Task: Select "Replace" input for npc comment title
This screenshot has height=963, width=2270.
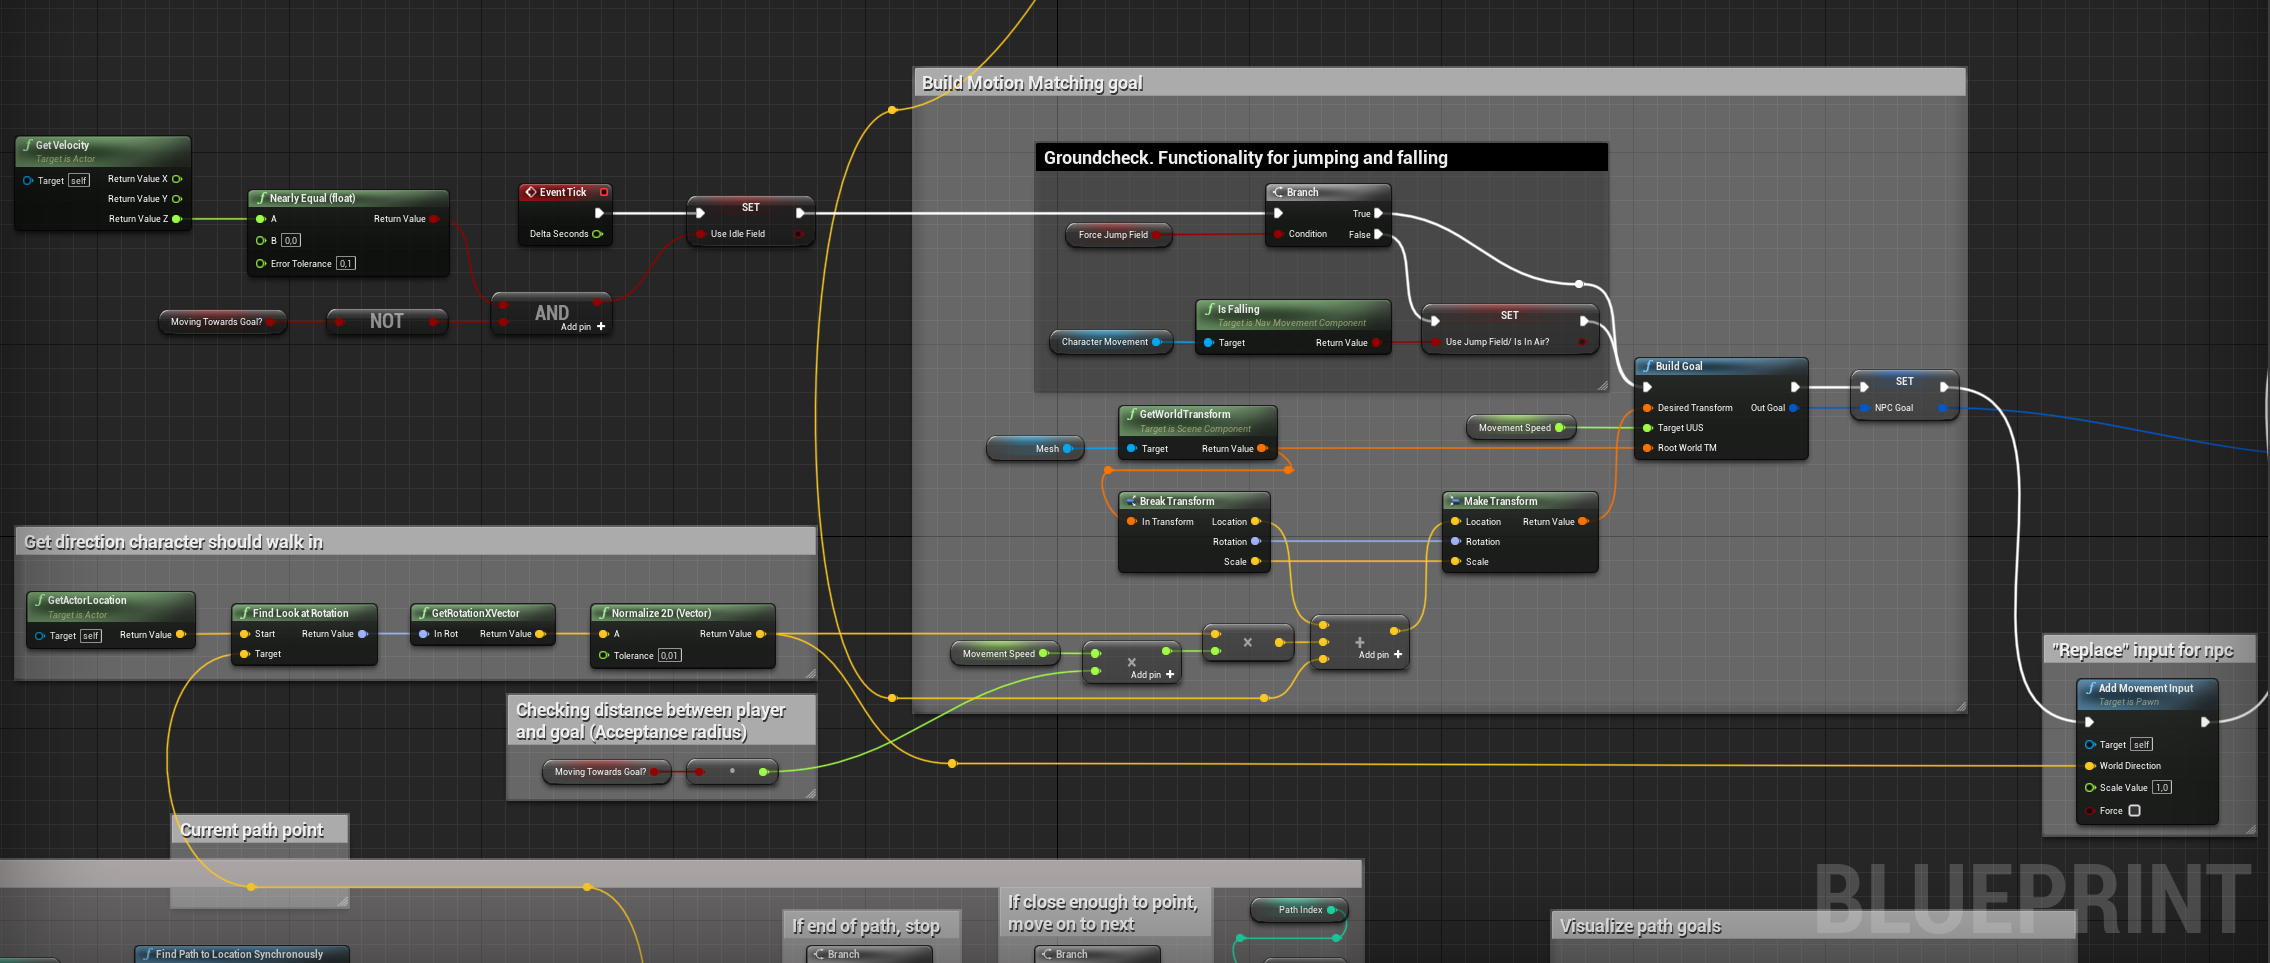Action: (2142, 650)
